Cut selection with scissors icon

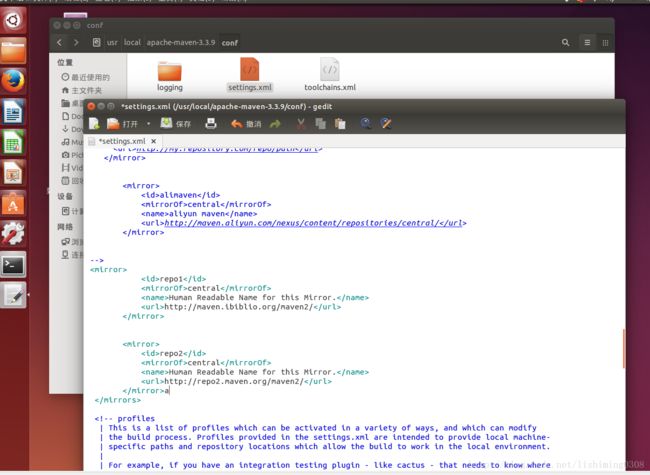pos(301,124)
